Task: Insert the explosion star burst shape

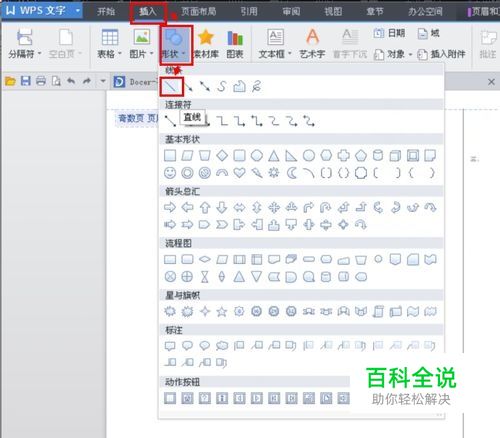Action: (x=170, y=312)
